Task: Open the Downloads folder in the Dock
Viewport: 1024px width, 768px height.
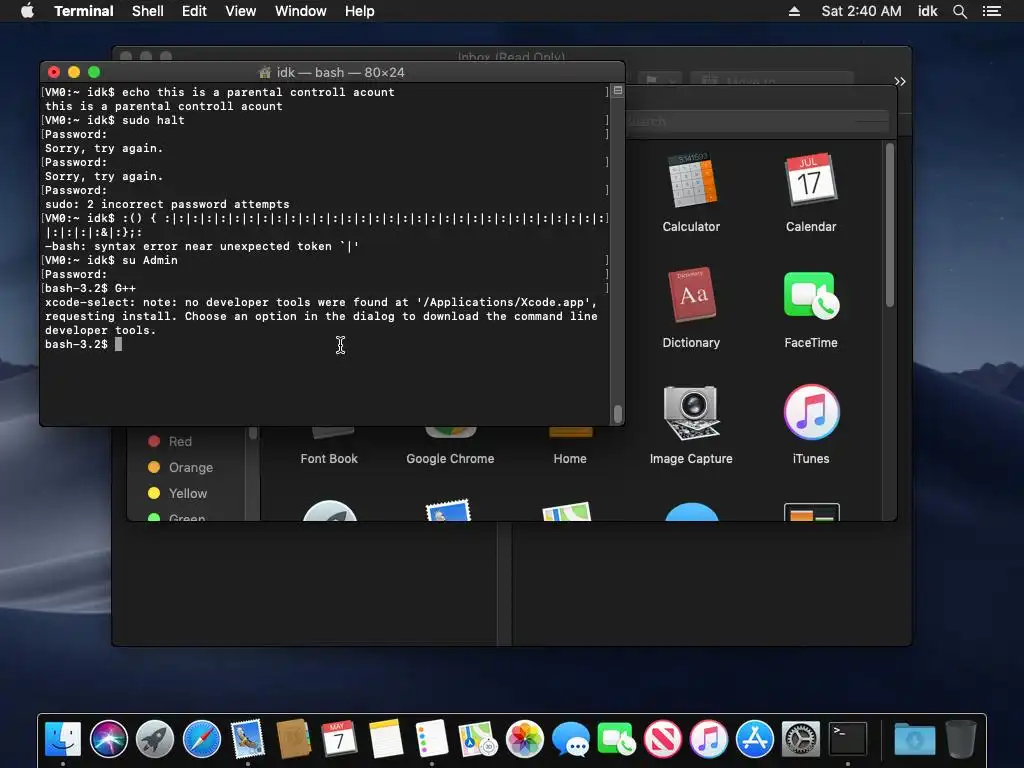Action: click(914, 739)
